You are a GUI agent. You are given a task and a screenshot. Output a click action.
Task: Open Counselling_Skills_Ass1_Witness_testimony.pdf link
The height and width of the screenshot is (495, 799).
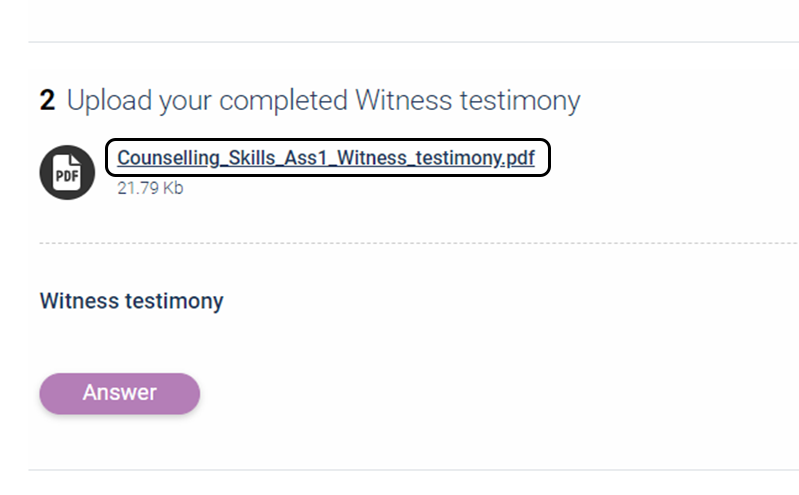[326, 158]
